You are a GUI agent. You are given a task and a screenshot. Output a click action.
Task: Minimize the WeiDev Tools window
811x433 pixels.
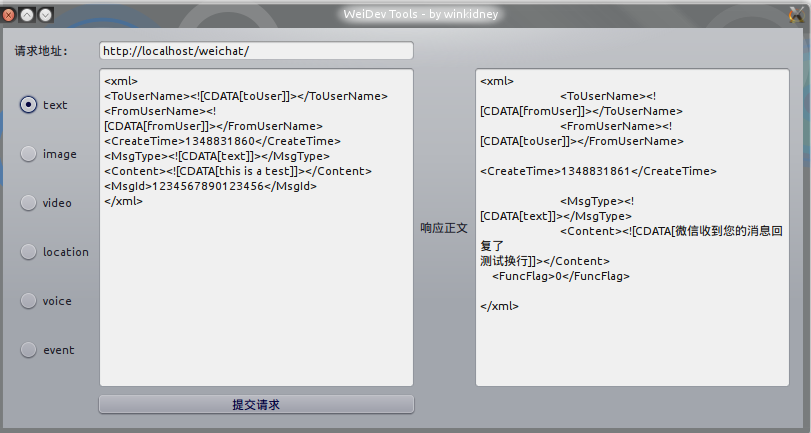point(28,15)
